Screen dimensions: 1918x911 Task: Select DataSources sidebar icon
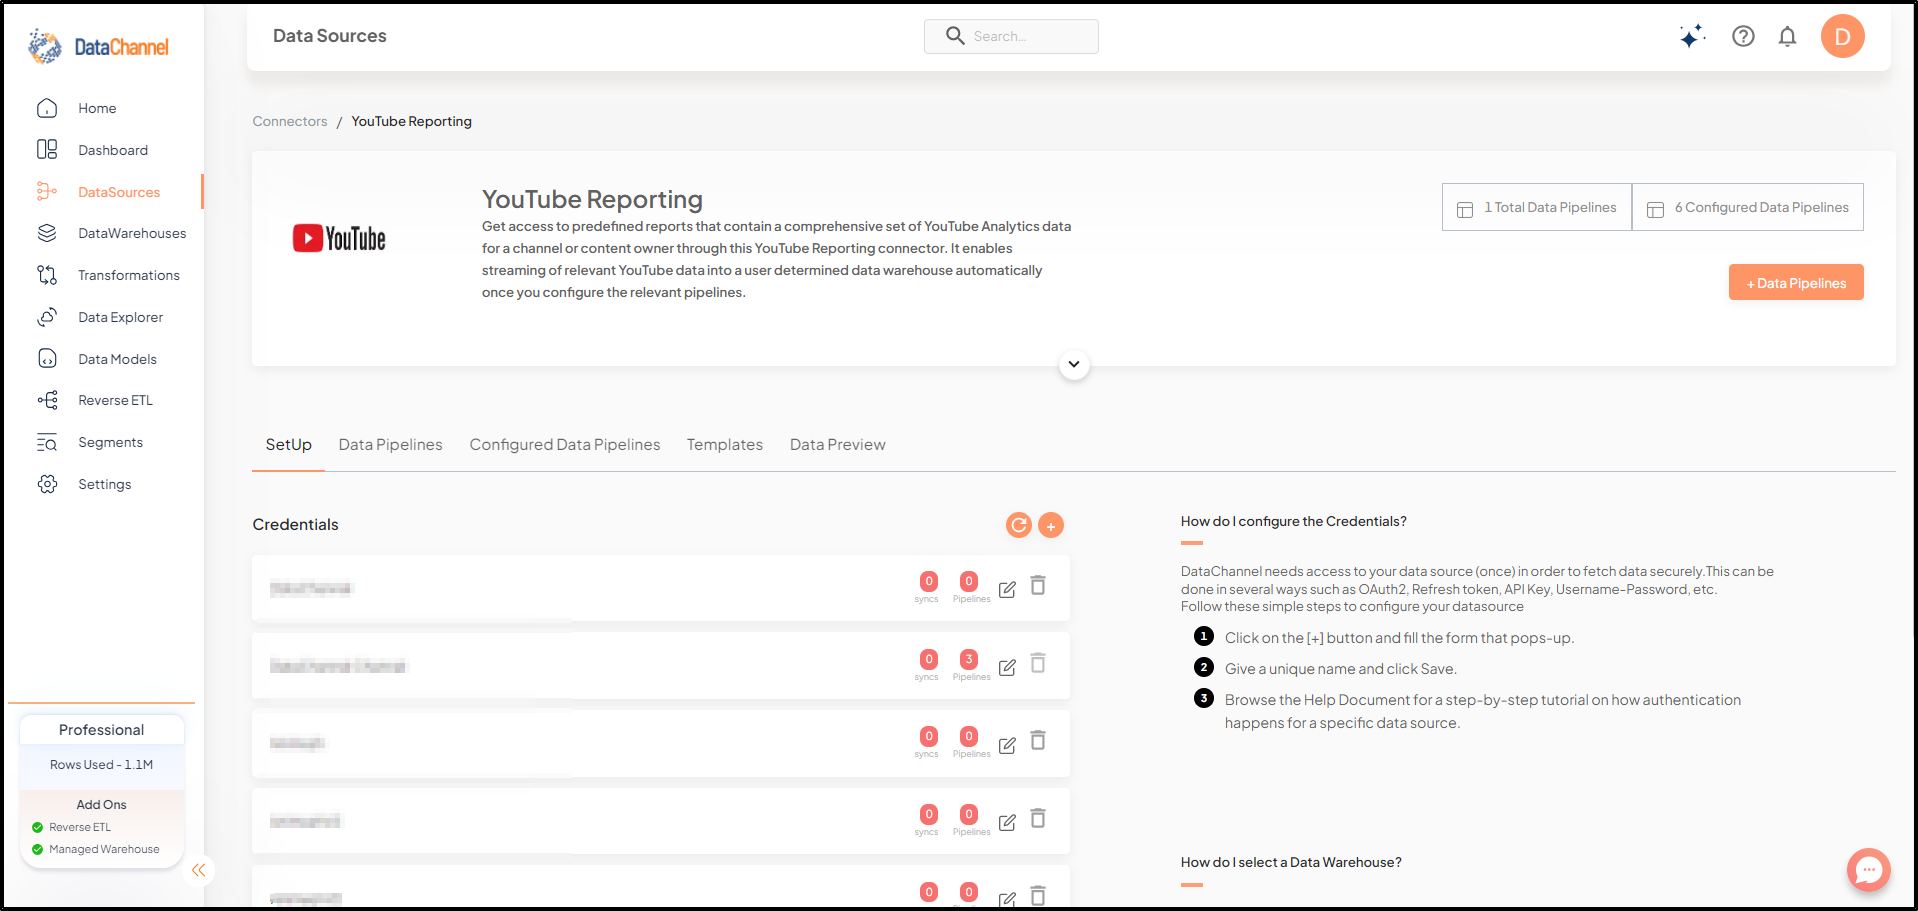47,191
